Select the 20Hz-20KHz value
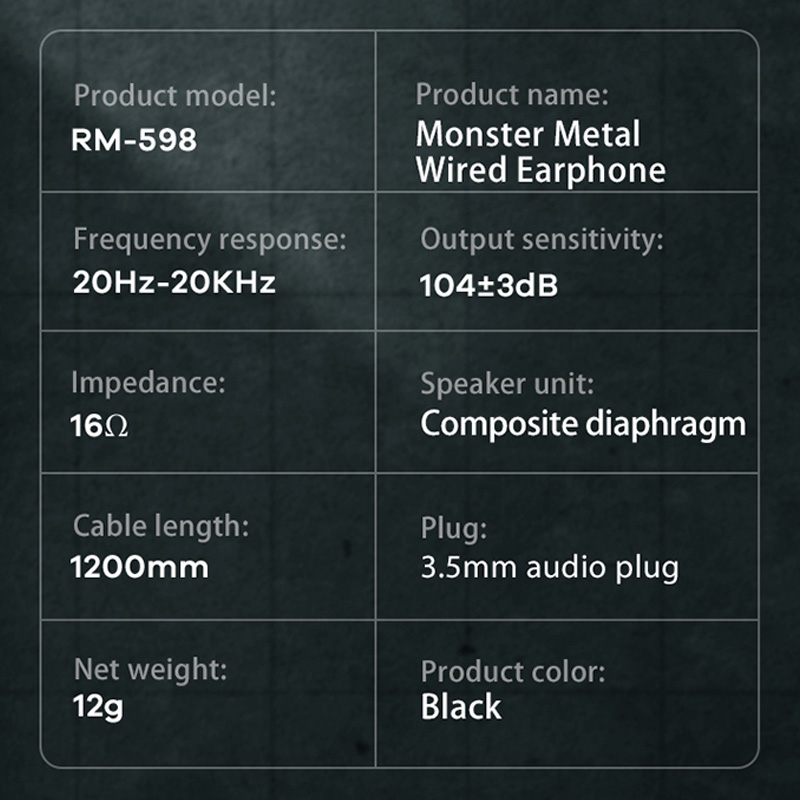 [173, 282]
